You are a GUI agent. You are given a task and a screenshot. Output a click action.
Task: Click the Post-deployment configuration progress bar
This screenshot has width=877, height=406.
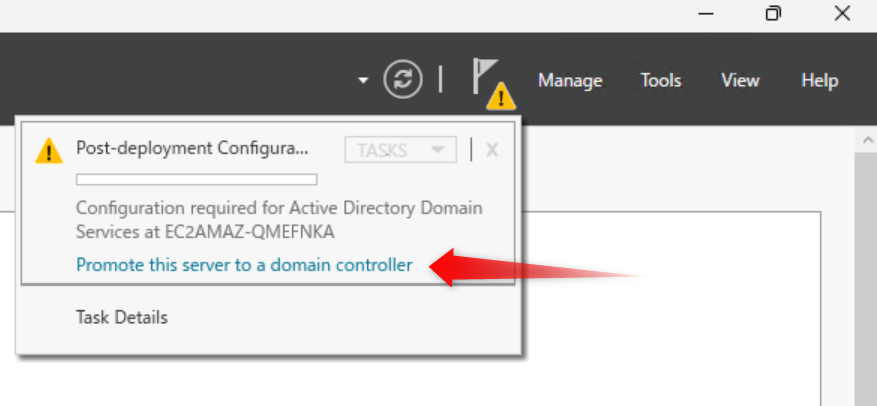(x=197, y=180)
